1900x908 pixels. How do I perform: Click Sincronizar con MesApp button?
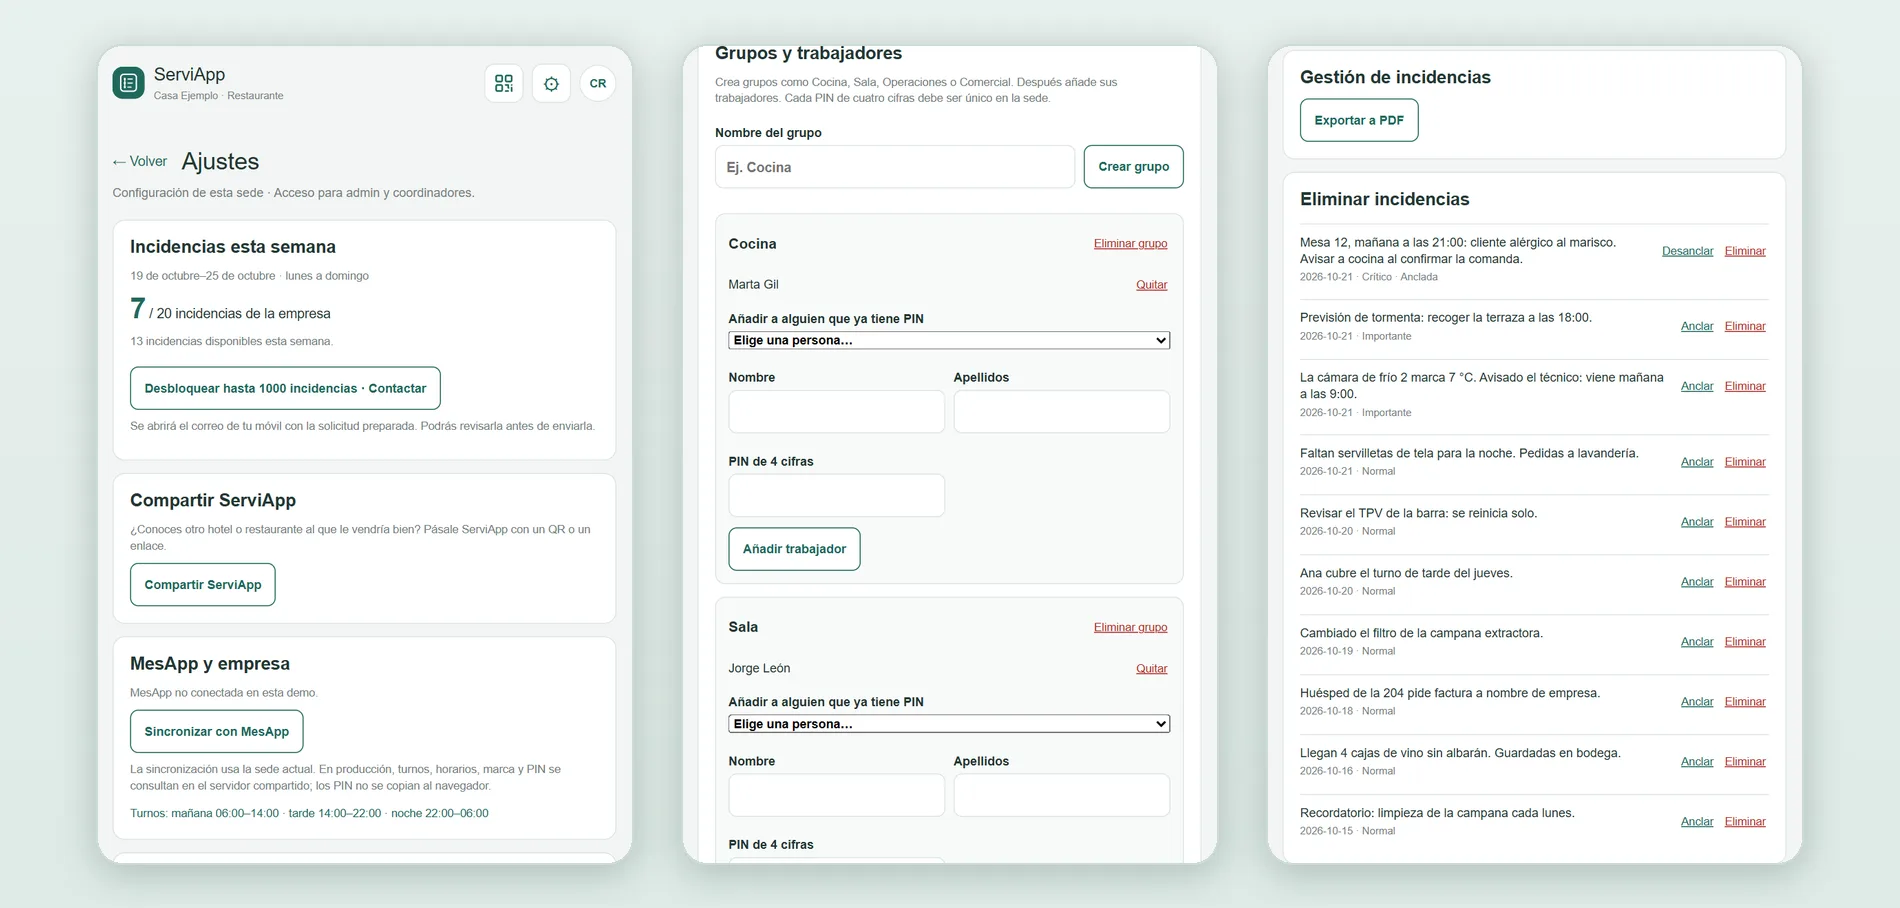[x=217, y=732]
